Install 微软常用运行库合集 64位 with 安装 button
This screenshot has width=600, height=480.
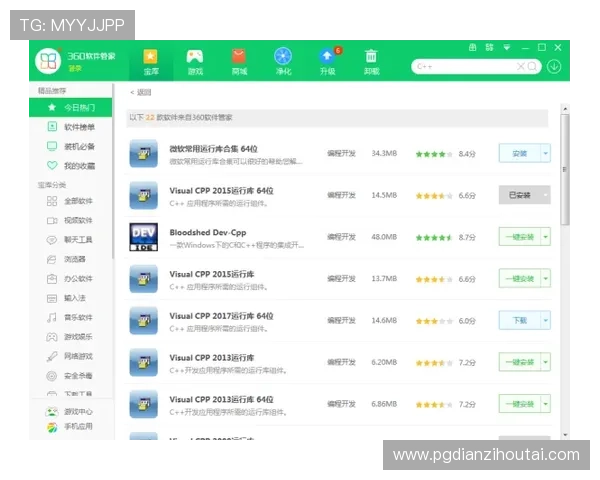coord(520,153)
